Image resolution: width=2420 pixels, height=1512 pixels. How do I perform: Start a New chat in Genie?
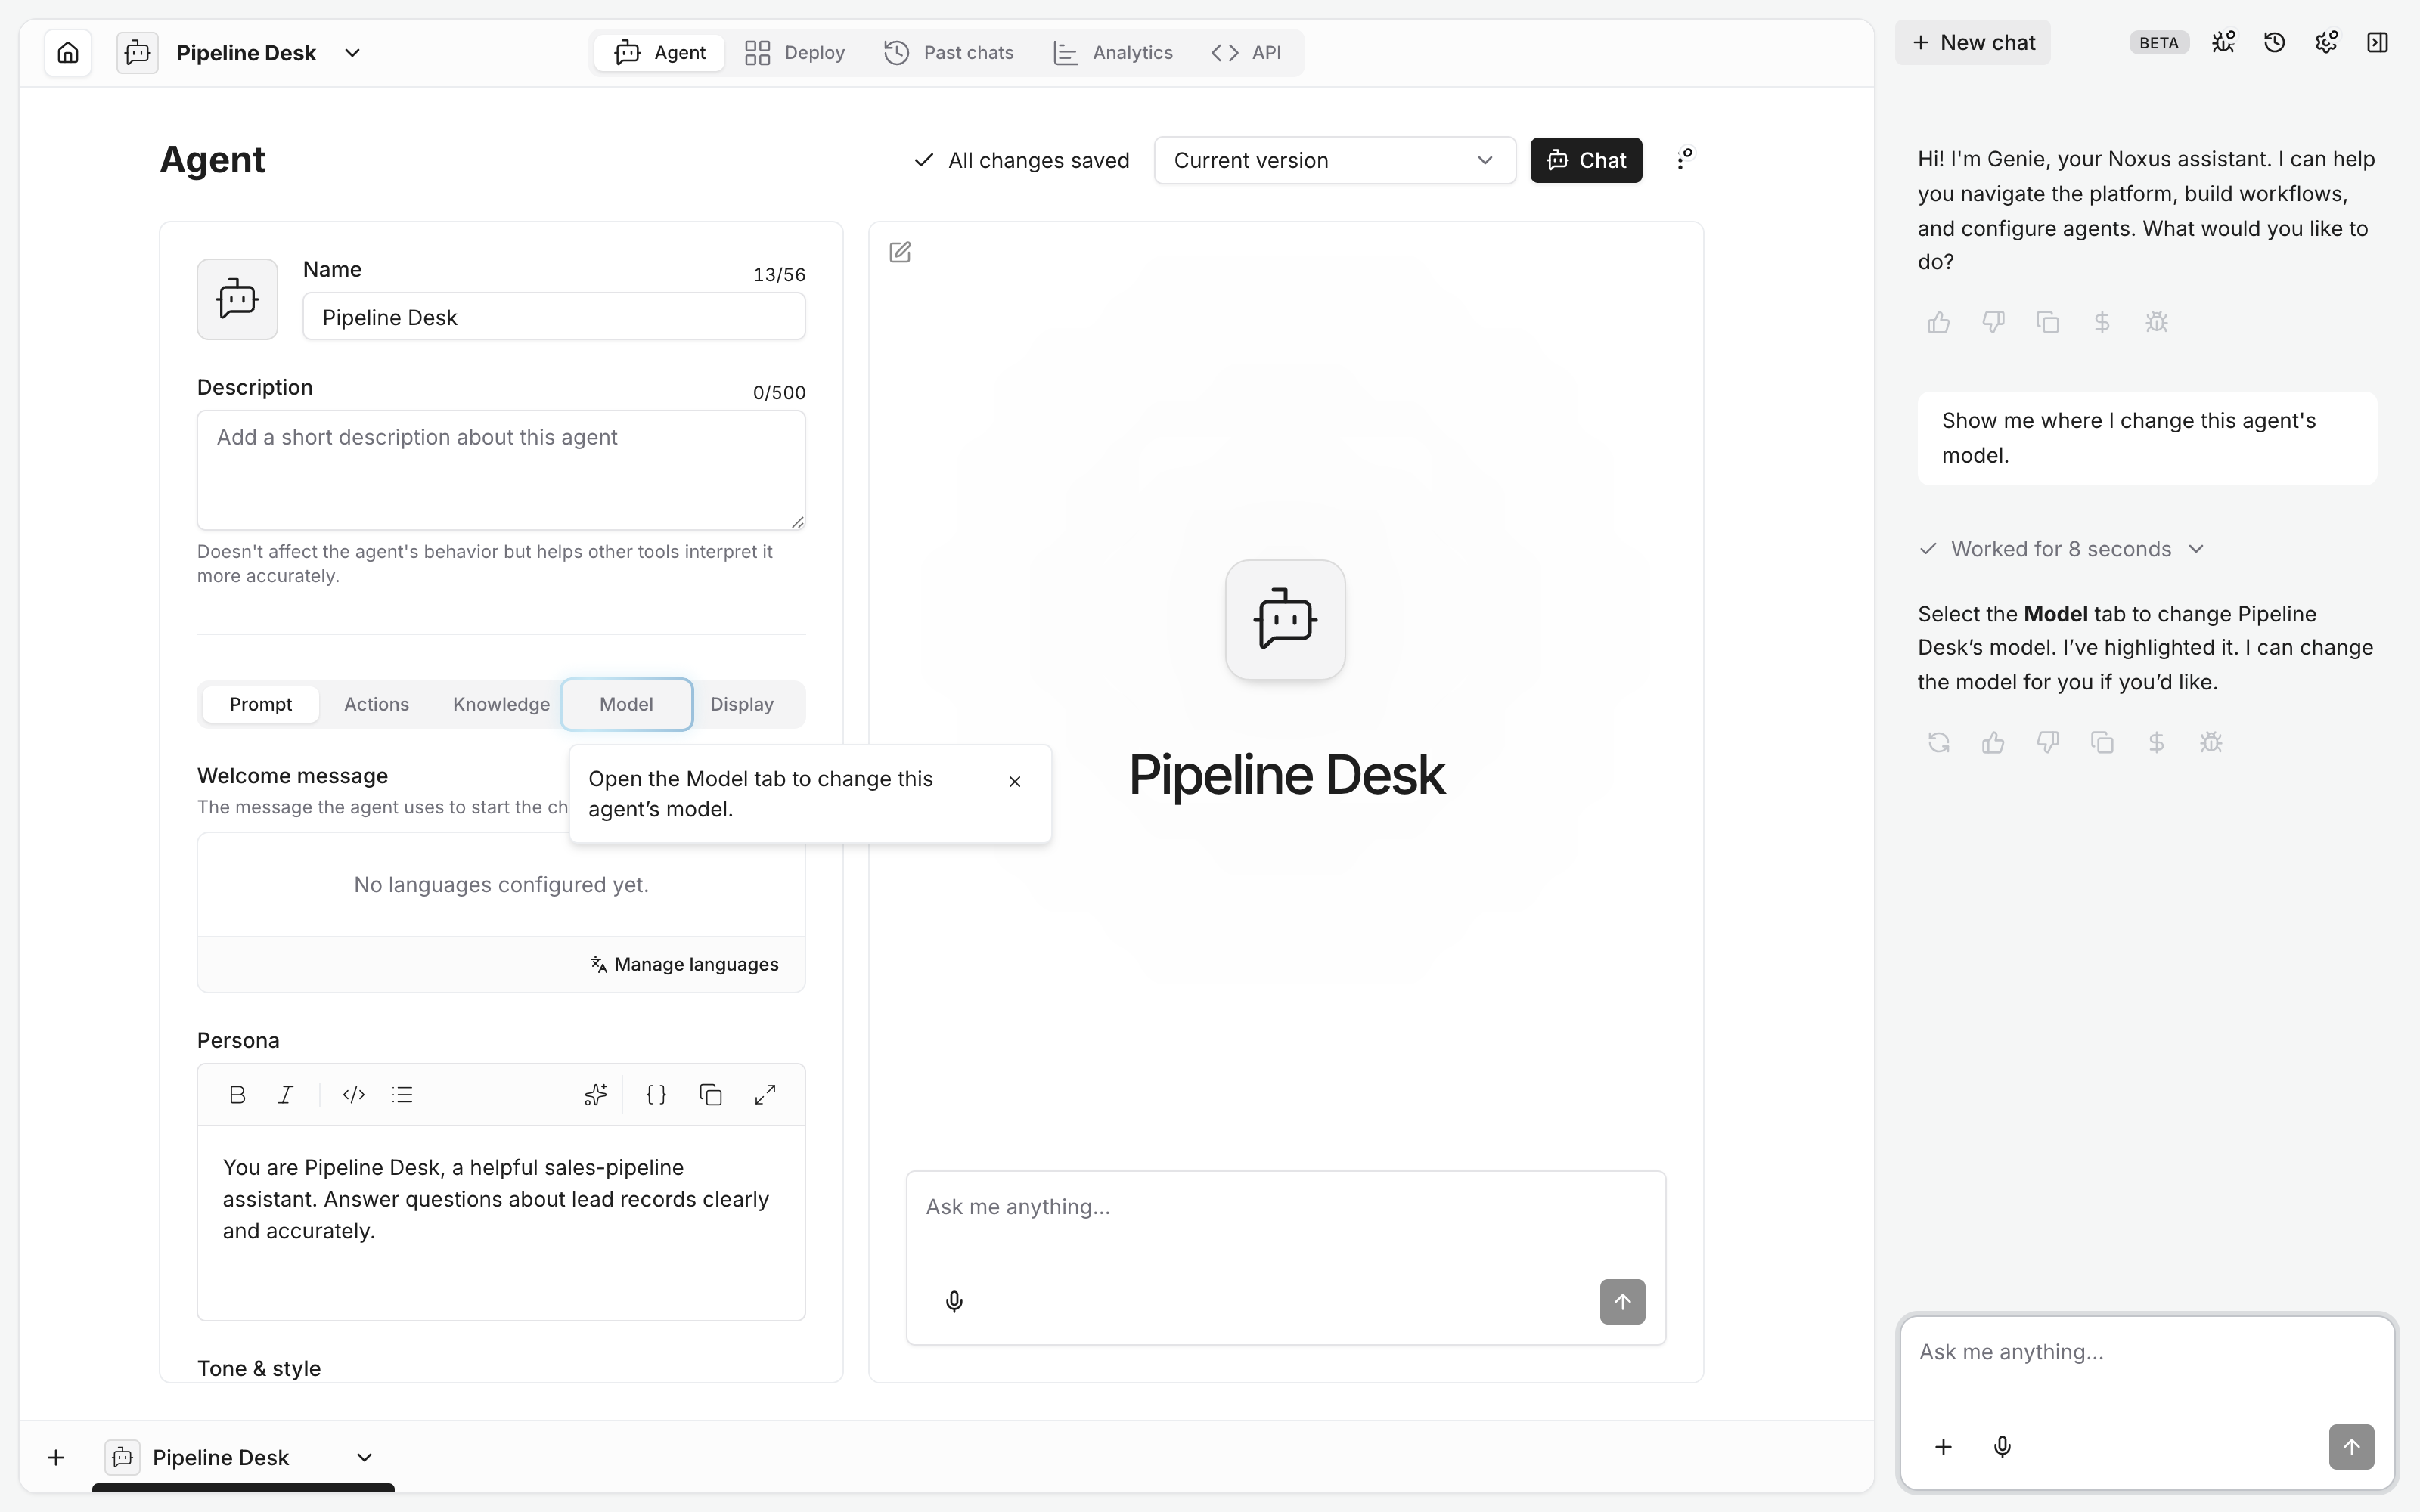pos(1973,42)
